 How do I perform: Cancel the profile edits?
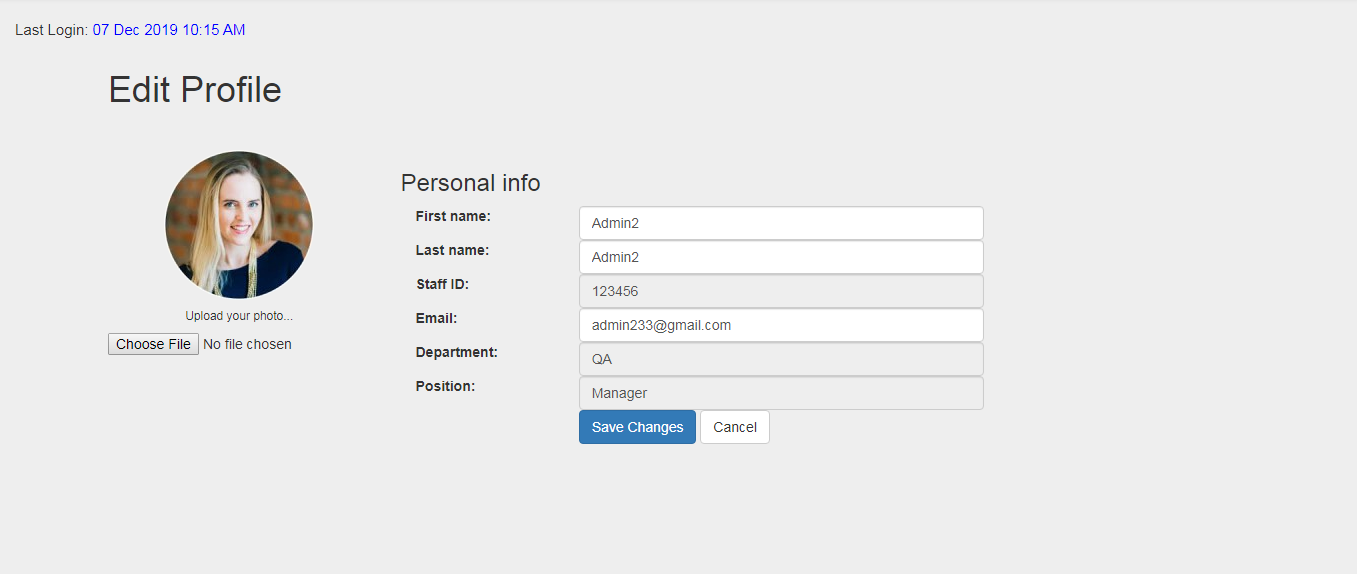point(735,427)
